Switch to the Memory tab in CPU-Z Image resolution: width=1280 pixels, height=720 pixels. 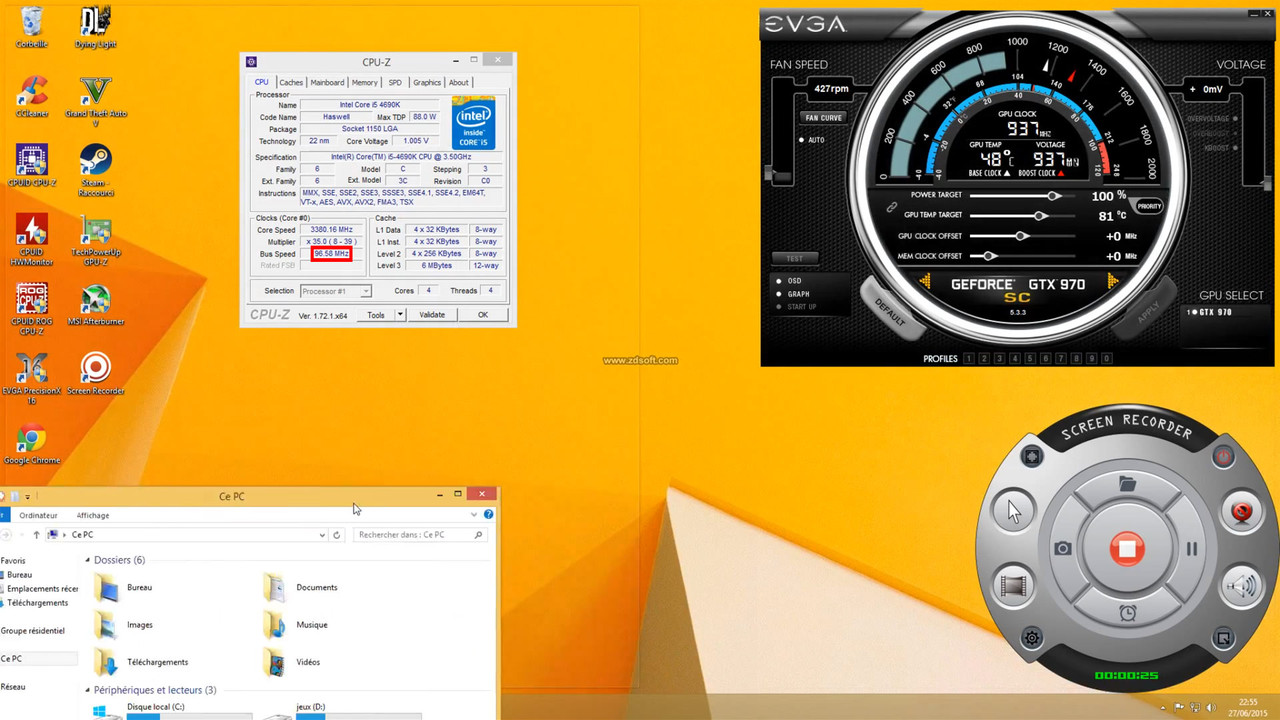tap(365, 82)
